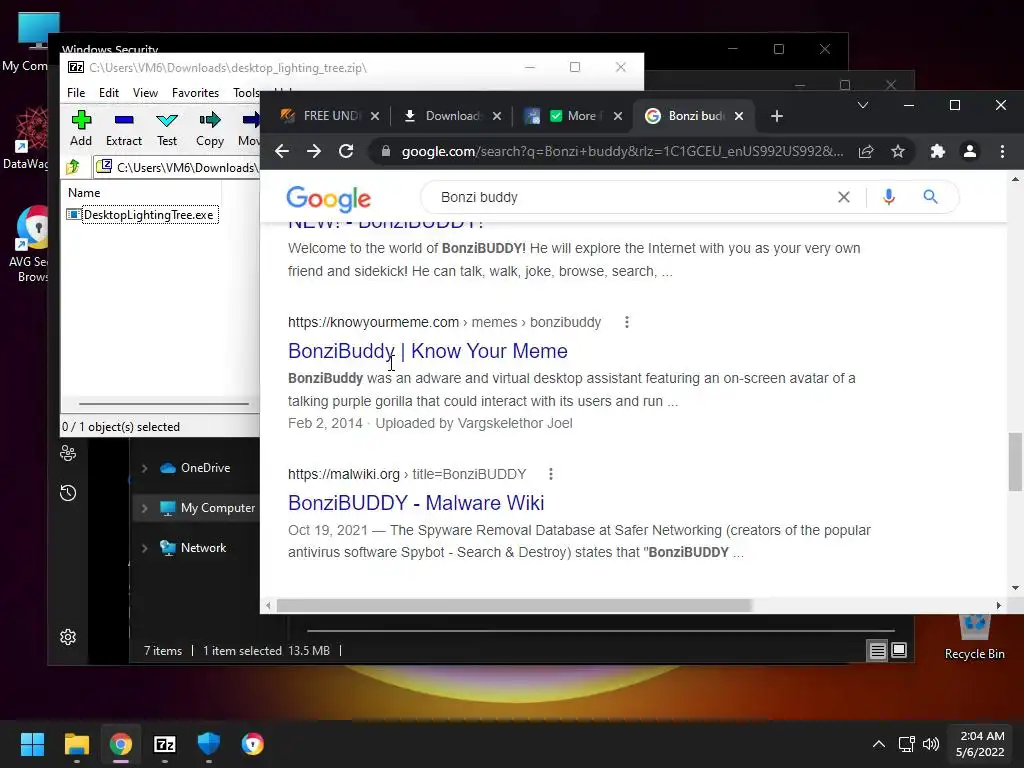The width and height of the screenshot is (1024, 768).
Task: Switch Explorer to large icons view
Action: coord(899,650)
